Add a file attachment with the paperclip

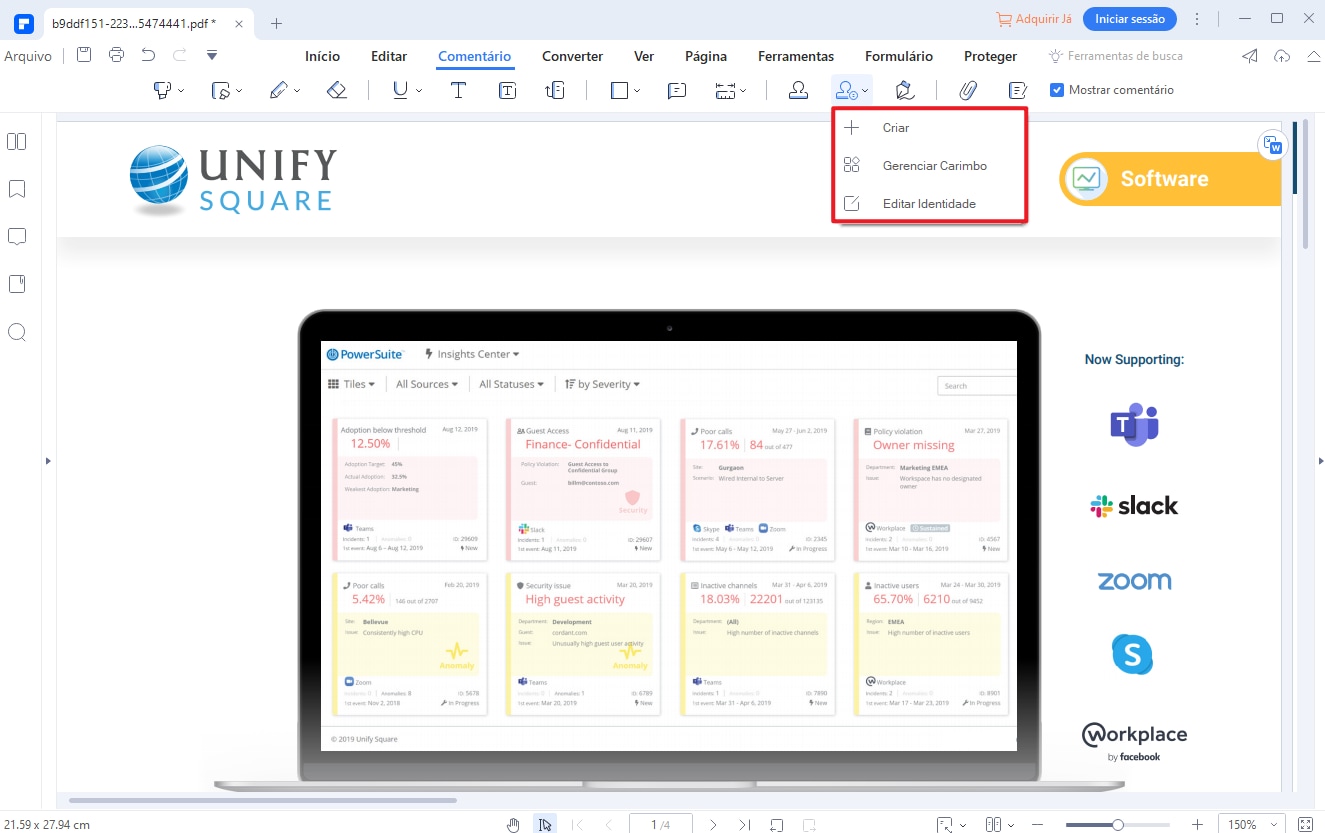[x=967, y=90]
